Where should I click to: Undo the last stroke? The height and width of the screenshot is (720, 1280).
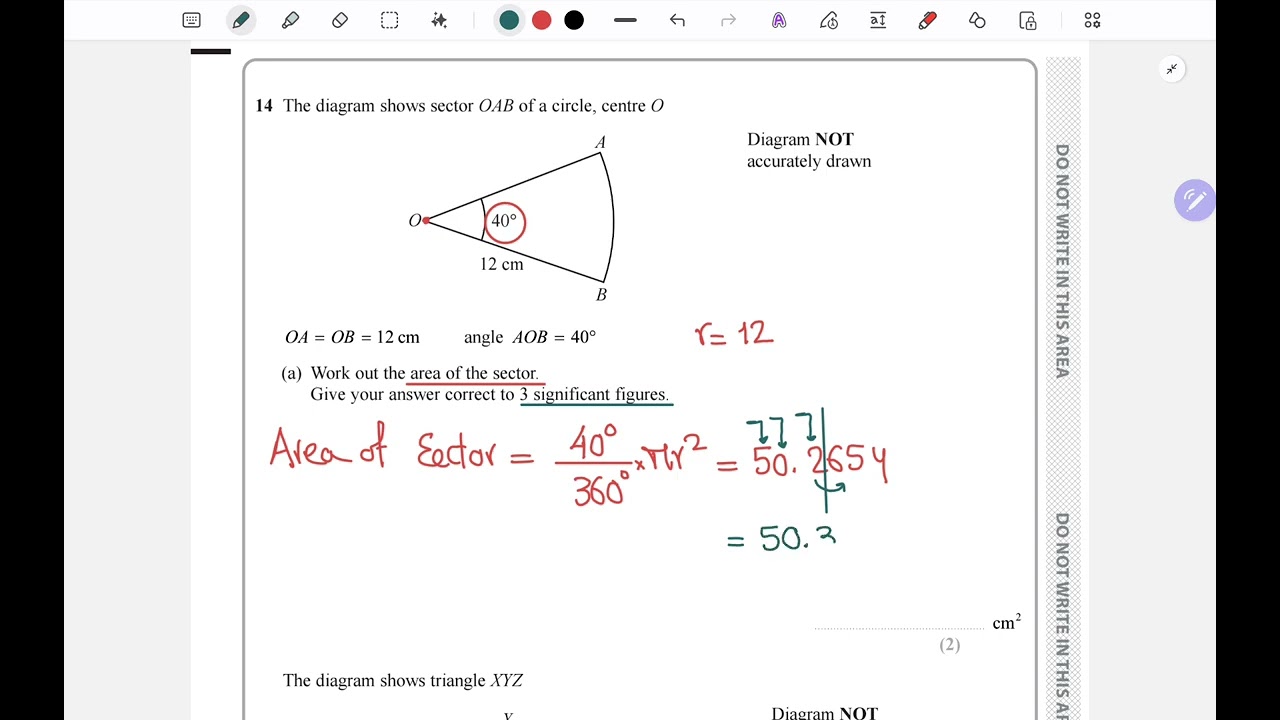(x=677, y=20)
